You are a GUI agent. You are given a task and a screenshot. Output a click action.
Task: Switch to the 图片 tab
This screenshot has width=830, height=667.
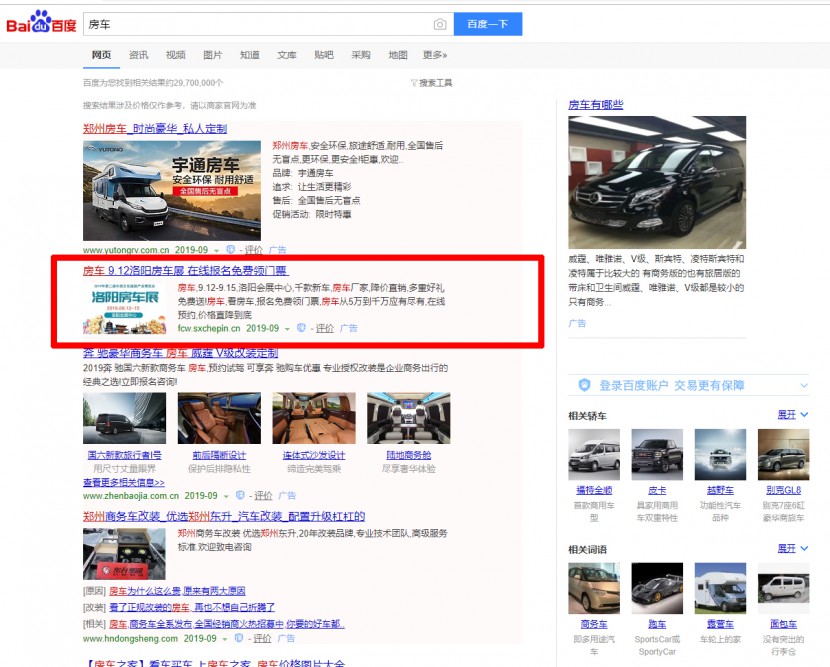(212, 55)
